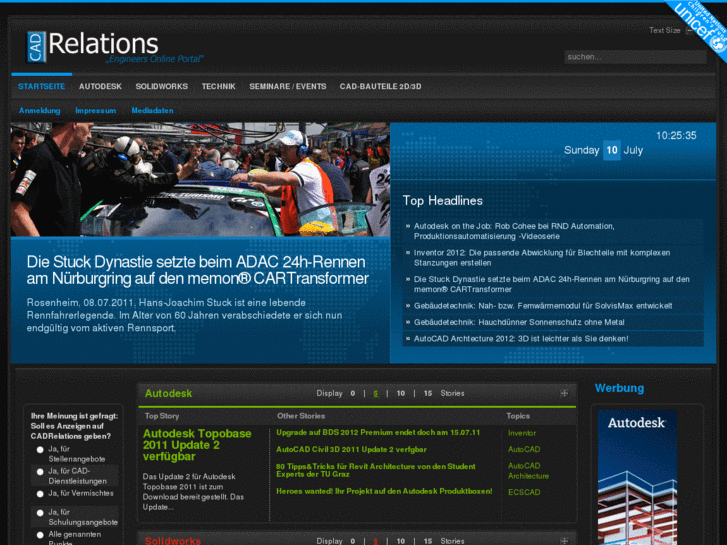Display 10 stories in Solidworks panel
Image resolution: width=727 pixels, height=545 pixels.
401,541
